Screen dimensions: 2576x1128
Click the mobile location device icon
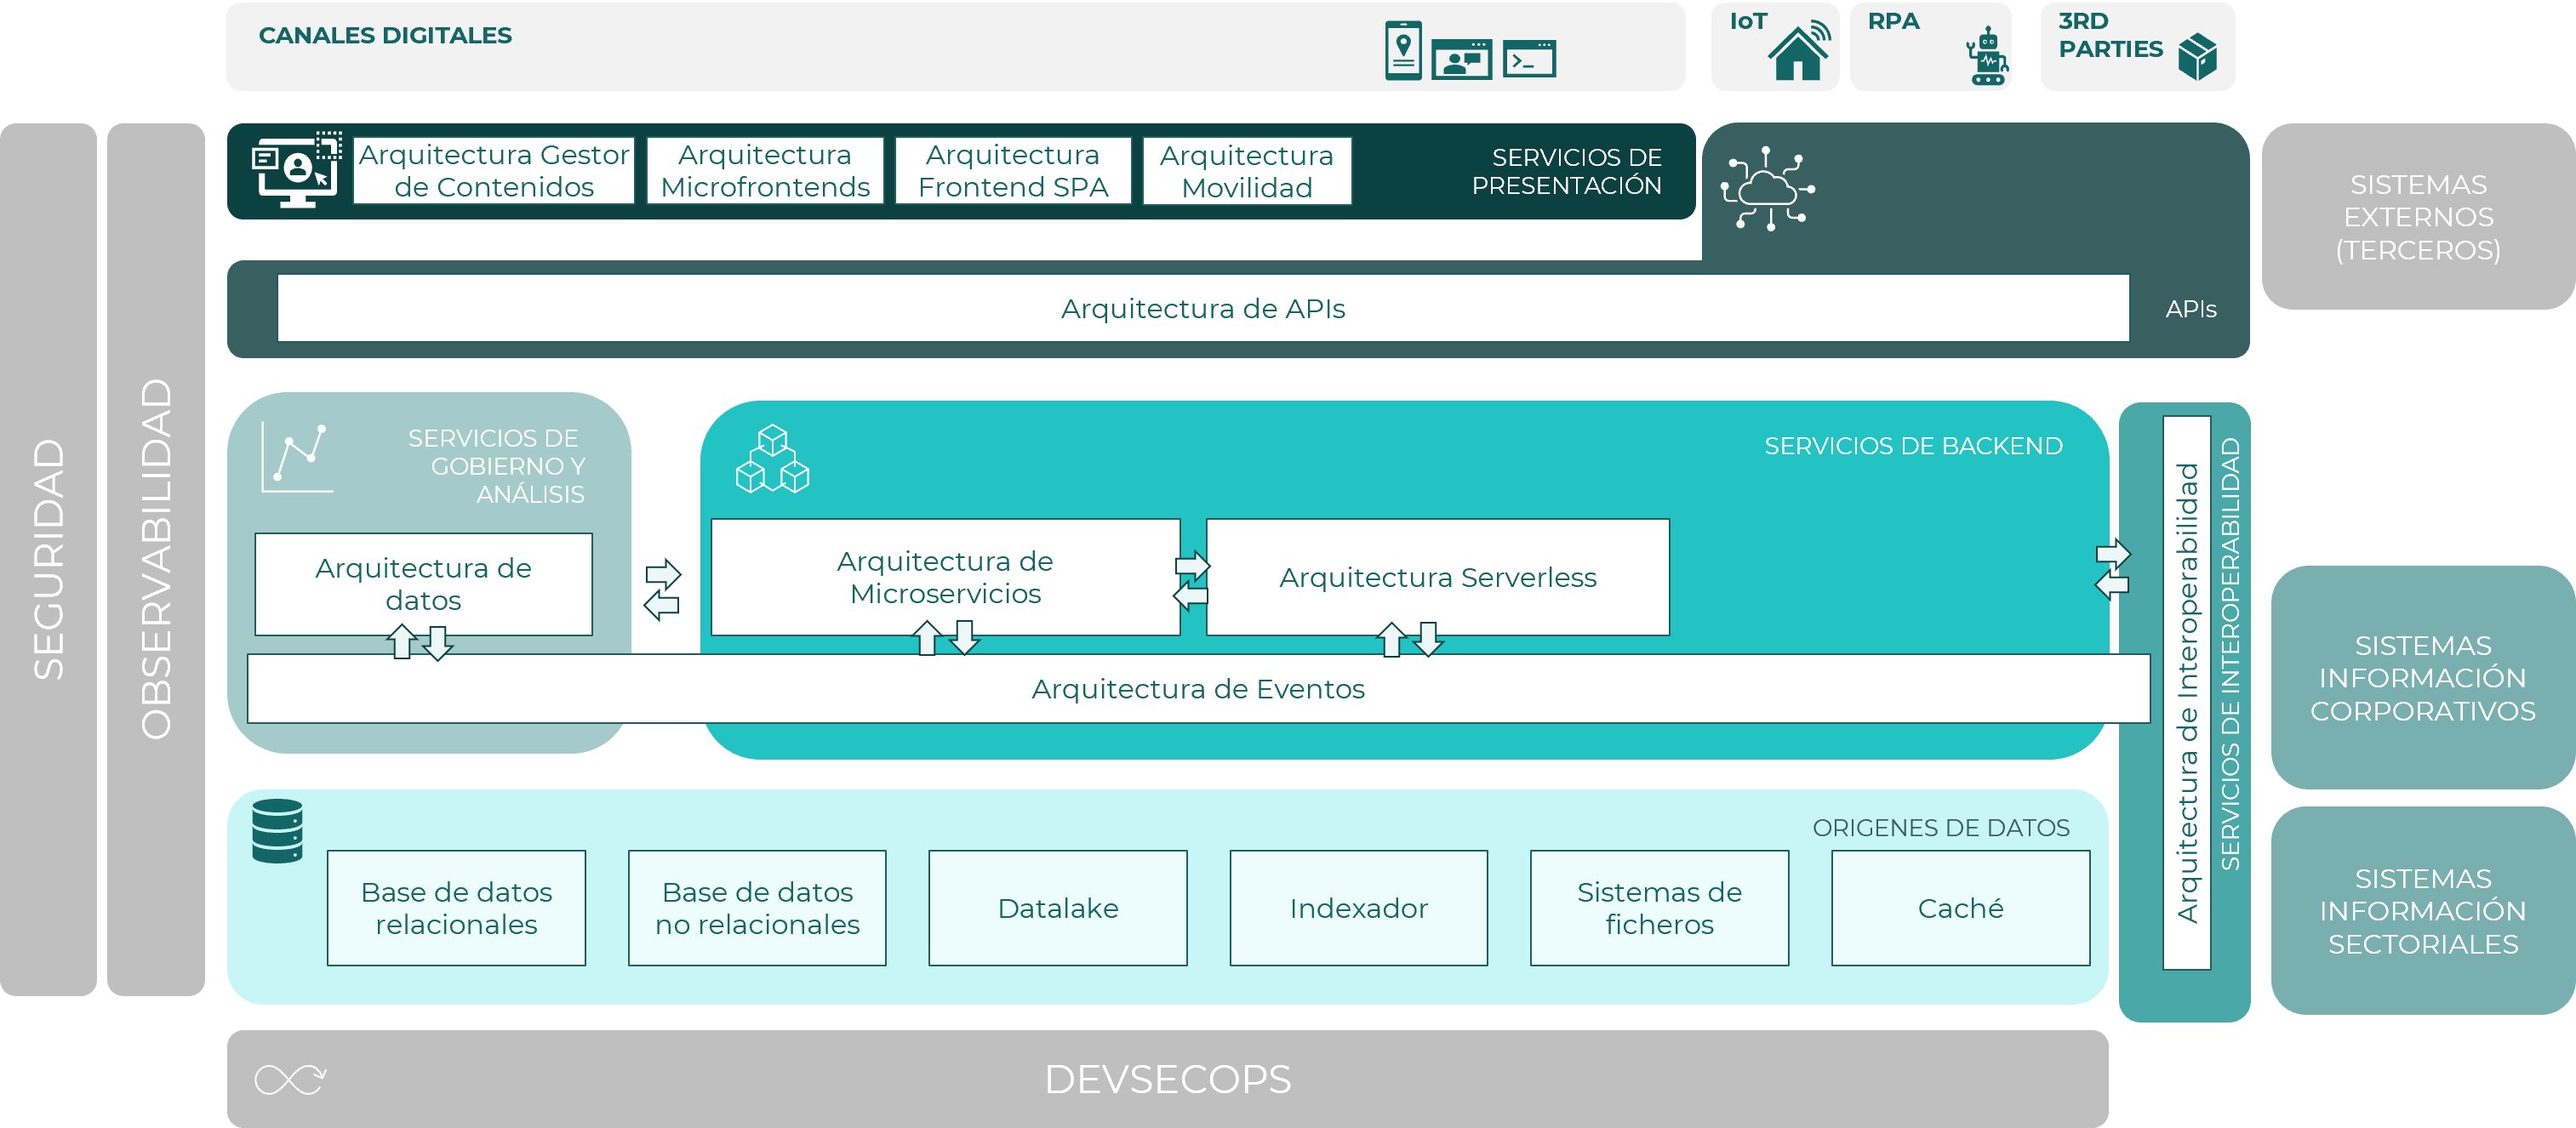(1403, 51)
